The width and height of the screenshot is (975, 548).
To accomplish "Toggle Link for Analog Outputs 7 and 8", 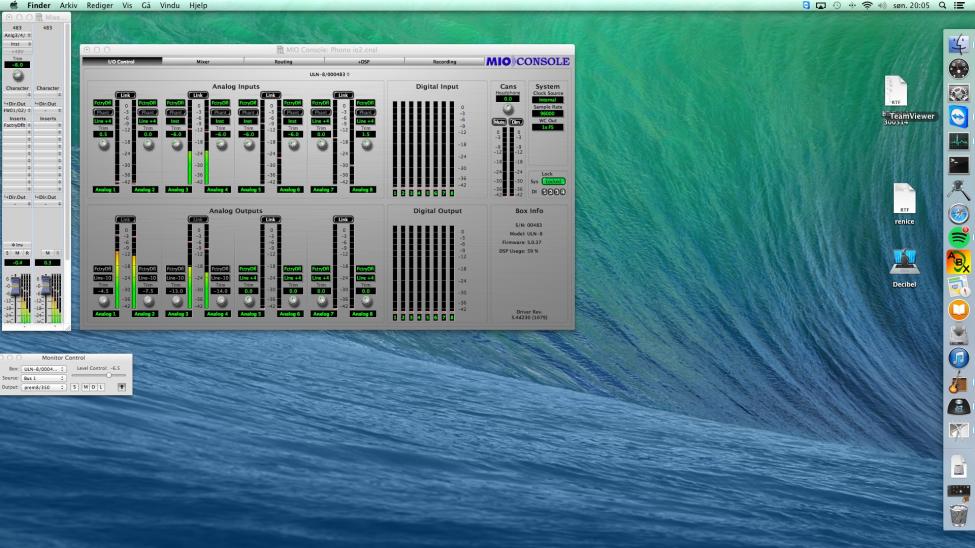I will pos(343,220).
